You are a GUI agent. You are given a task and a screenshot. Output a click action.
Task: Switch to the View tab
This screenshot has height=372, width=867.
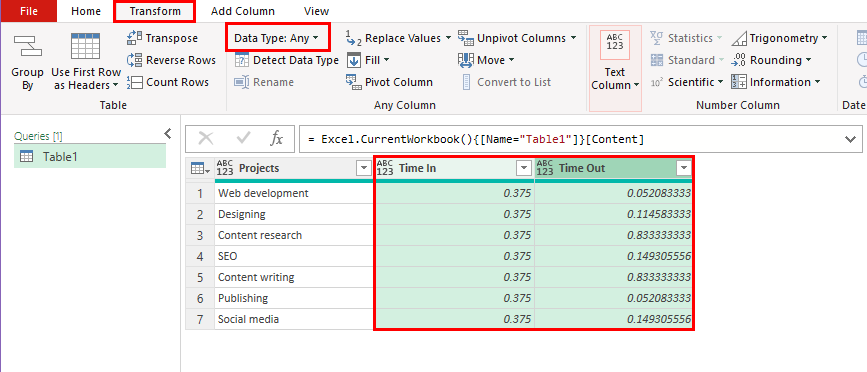[317, 11]
